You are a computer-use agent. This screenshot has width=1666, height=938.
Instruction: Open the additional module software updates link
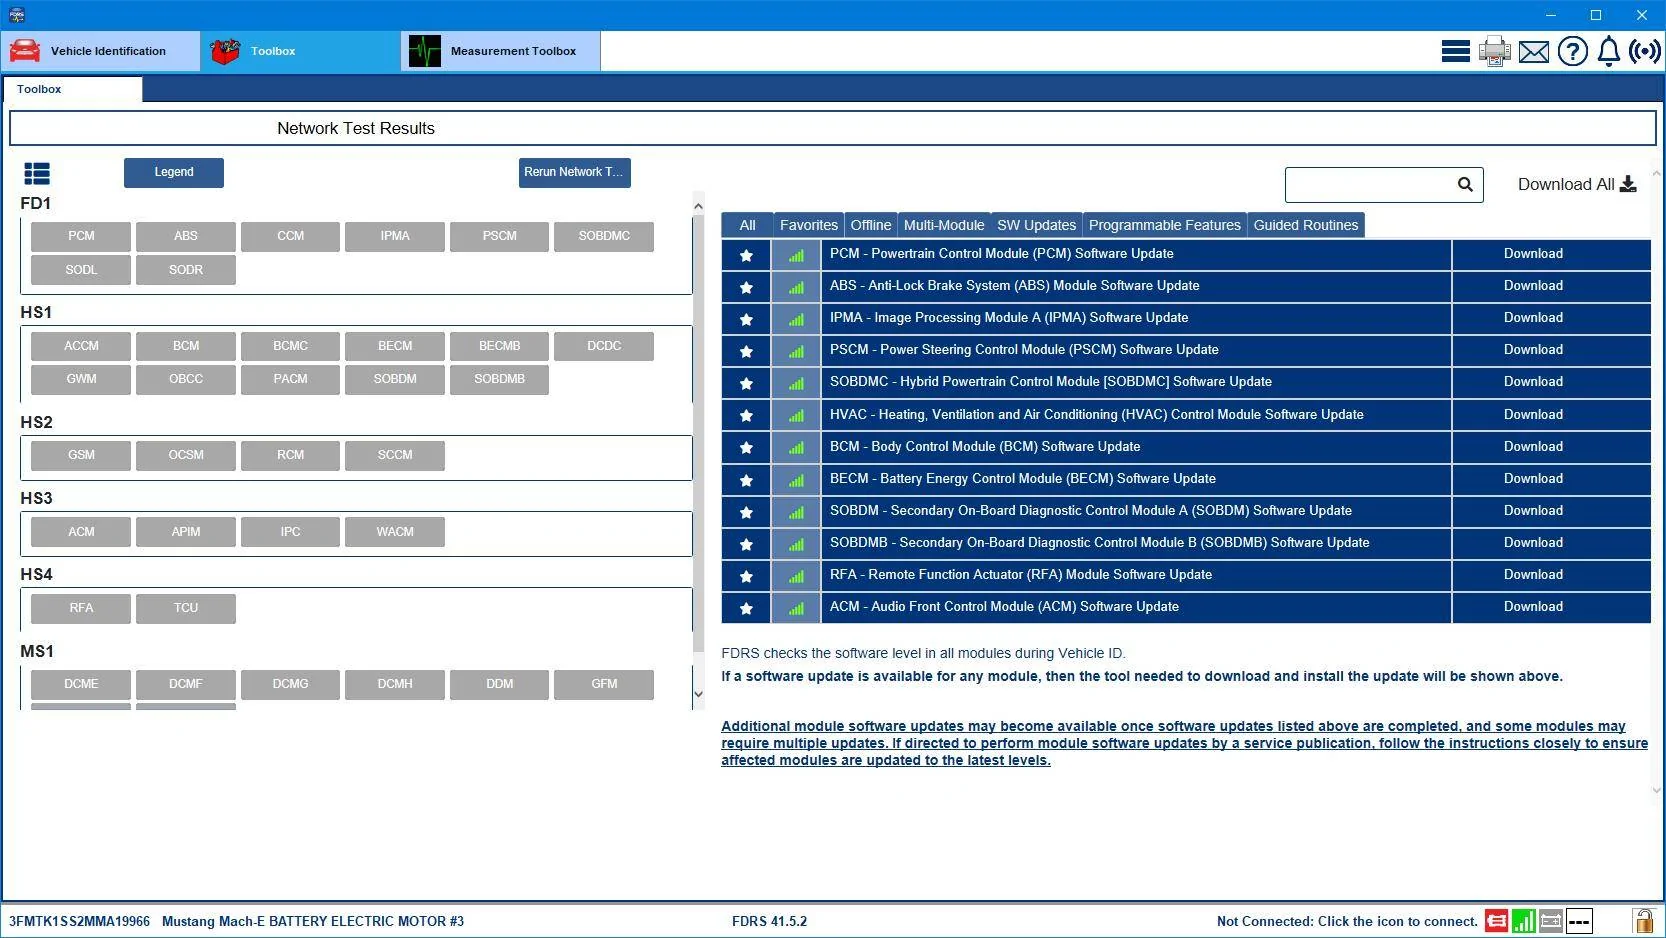[1184, 743]
